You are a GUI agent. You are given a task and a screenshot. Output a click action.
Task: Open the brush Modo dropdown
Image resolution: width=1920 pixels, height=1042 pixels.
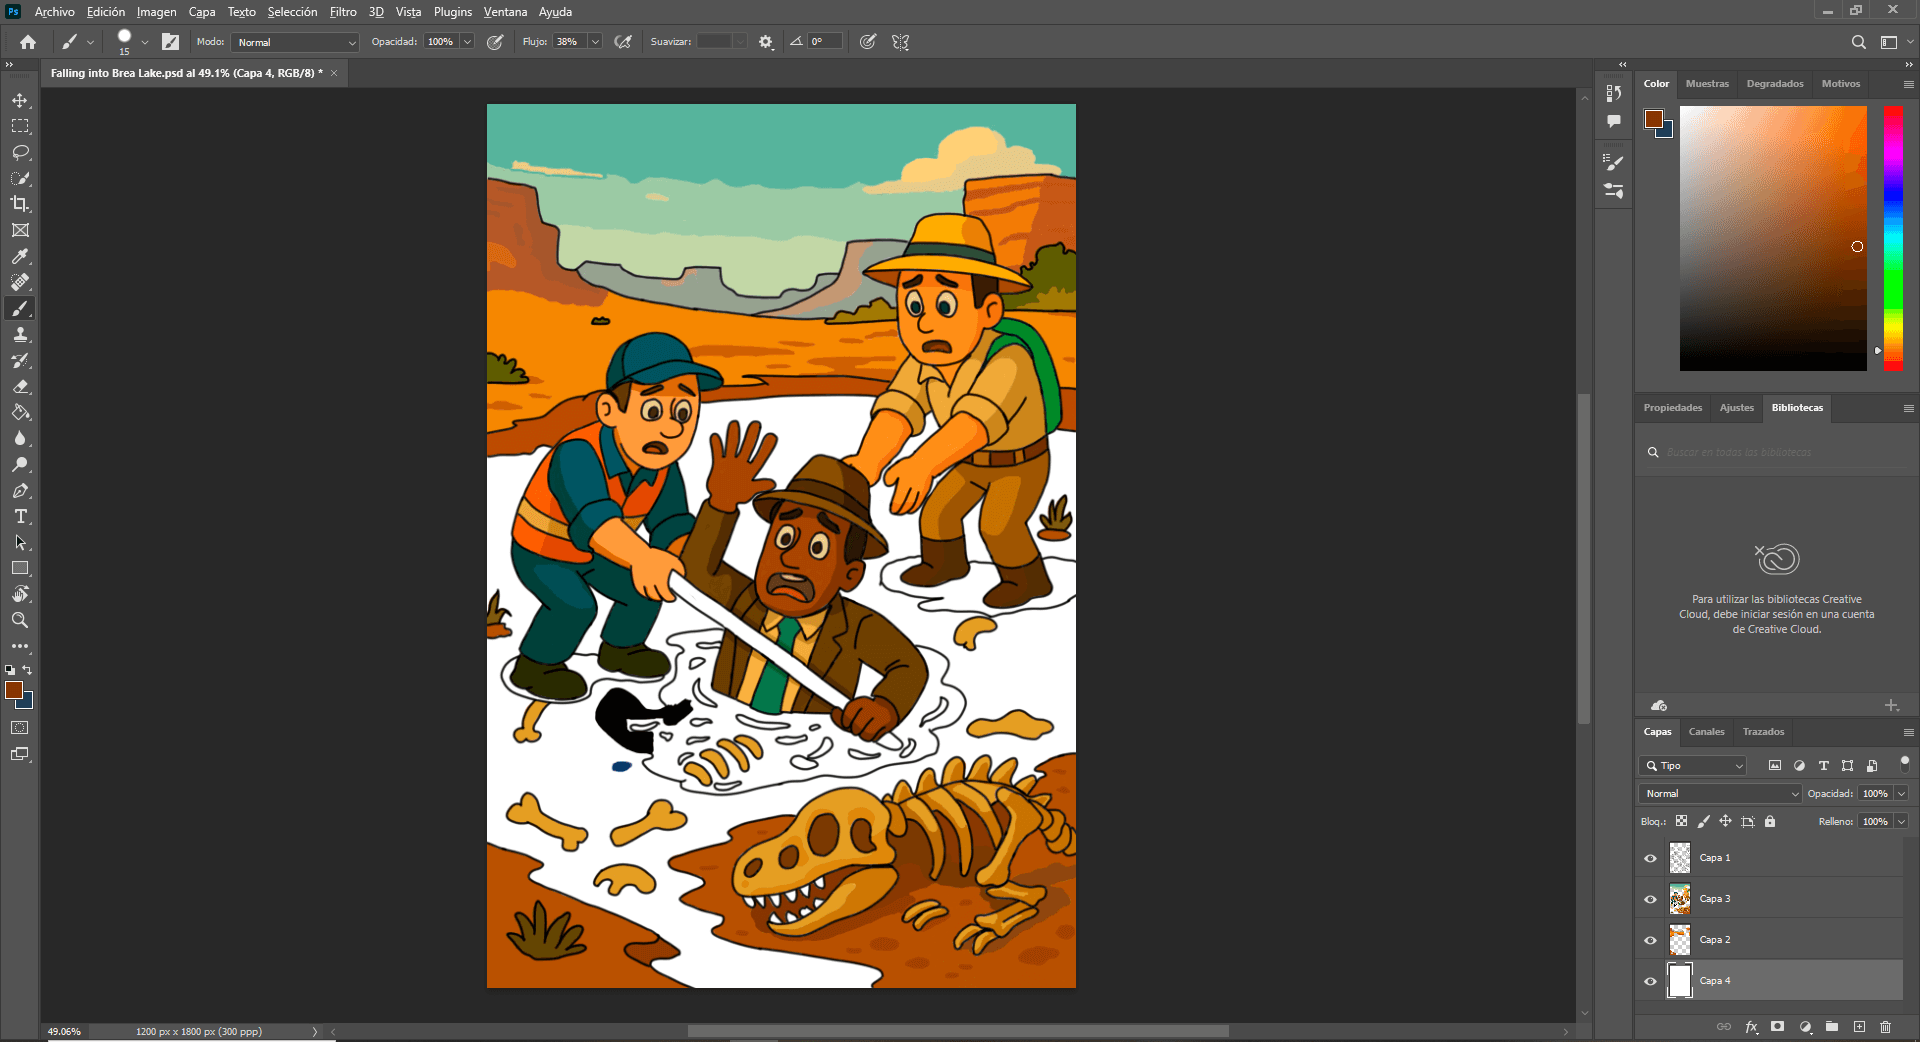(296, 42)
